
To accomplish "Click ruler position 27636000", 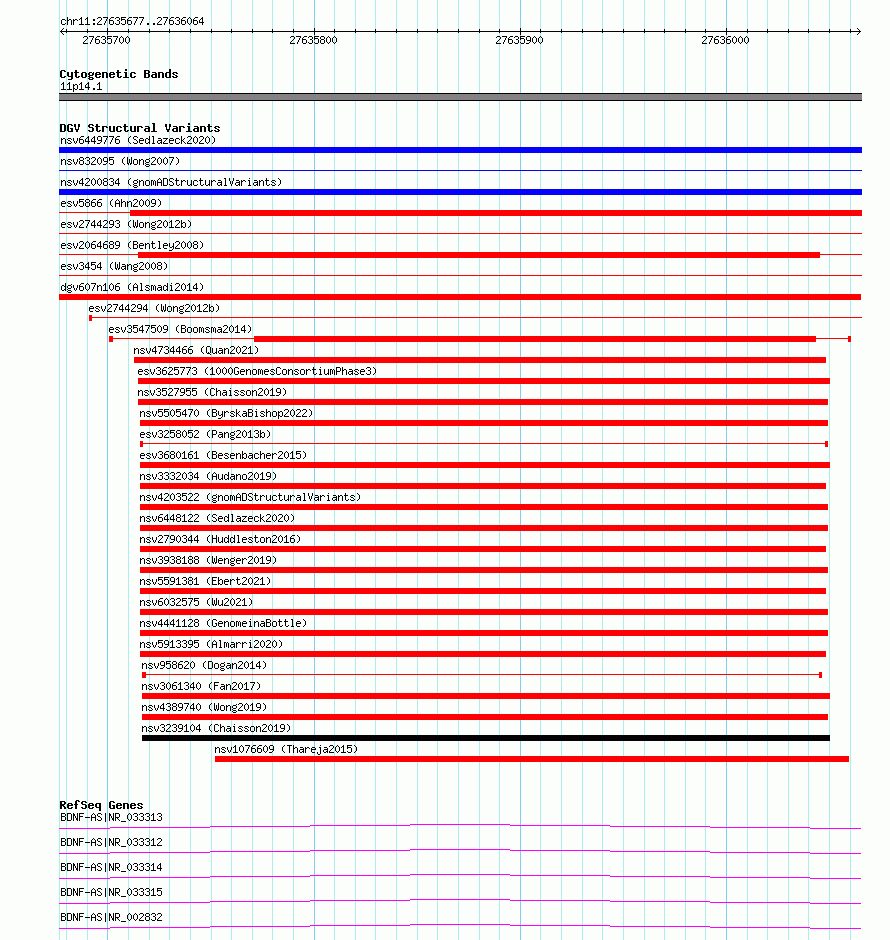I will tap(725, 40).
